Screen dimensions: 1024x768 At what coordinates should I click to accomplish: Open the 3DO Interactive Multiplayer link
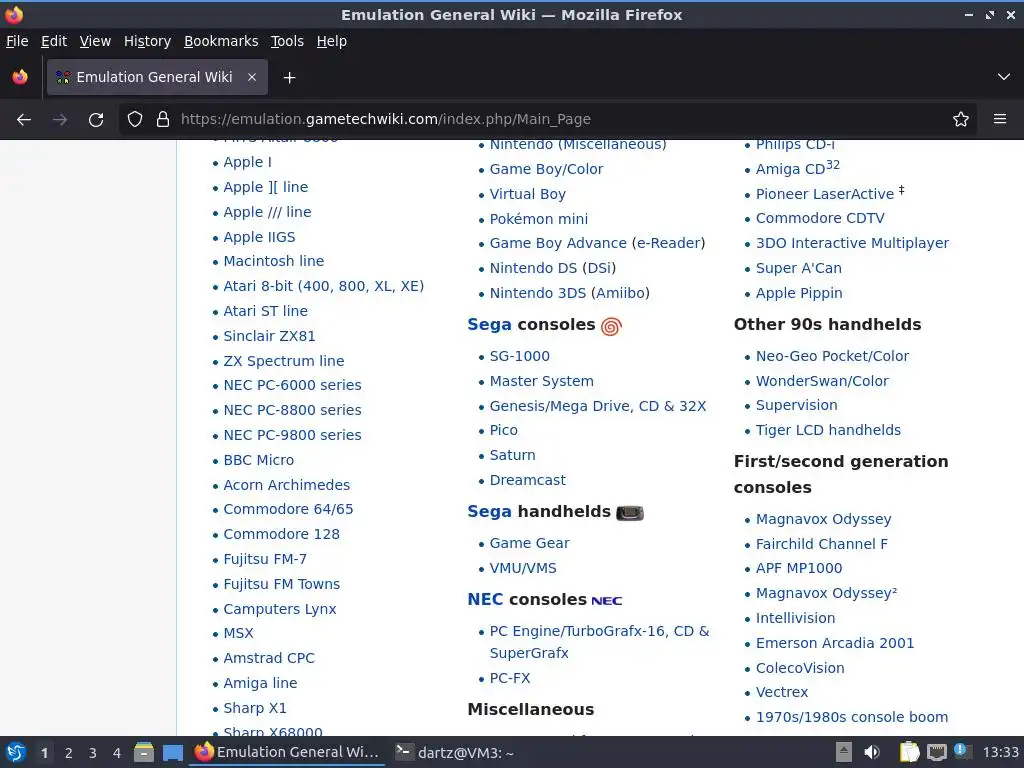pyautogui.click(x=852, y=244)
